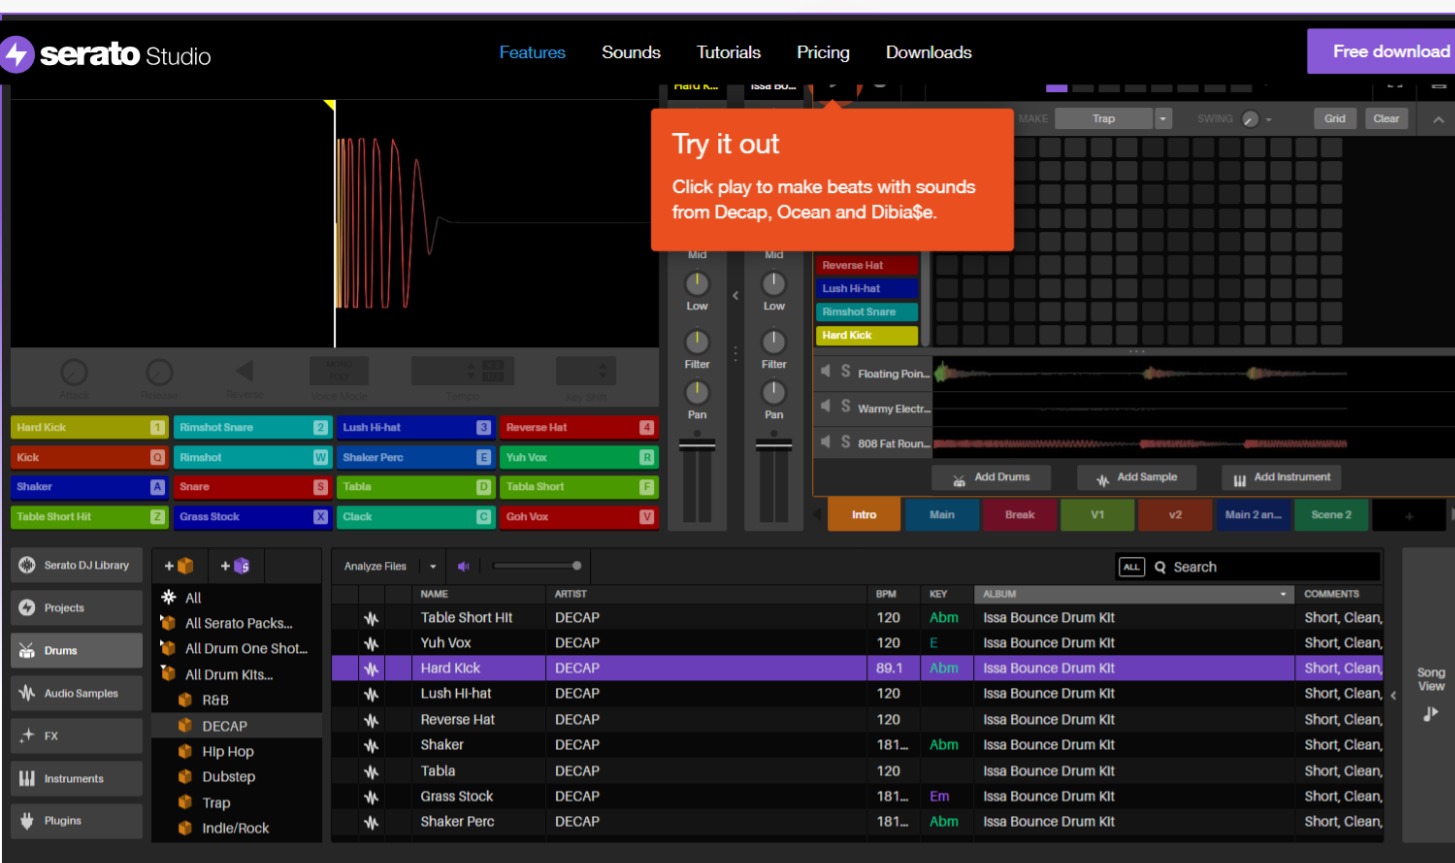This screenshot has height=863, width=1455.
Task: Open the Make pattern dropdown arrow
Action: tap(1163, 119)
